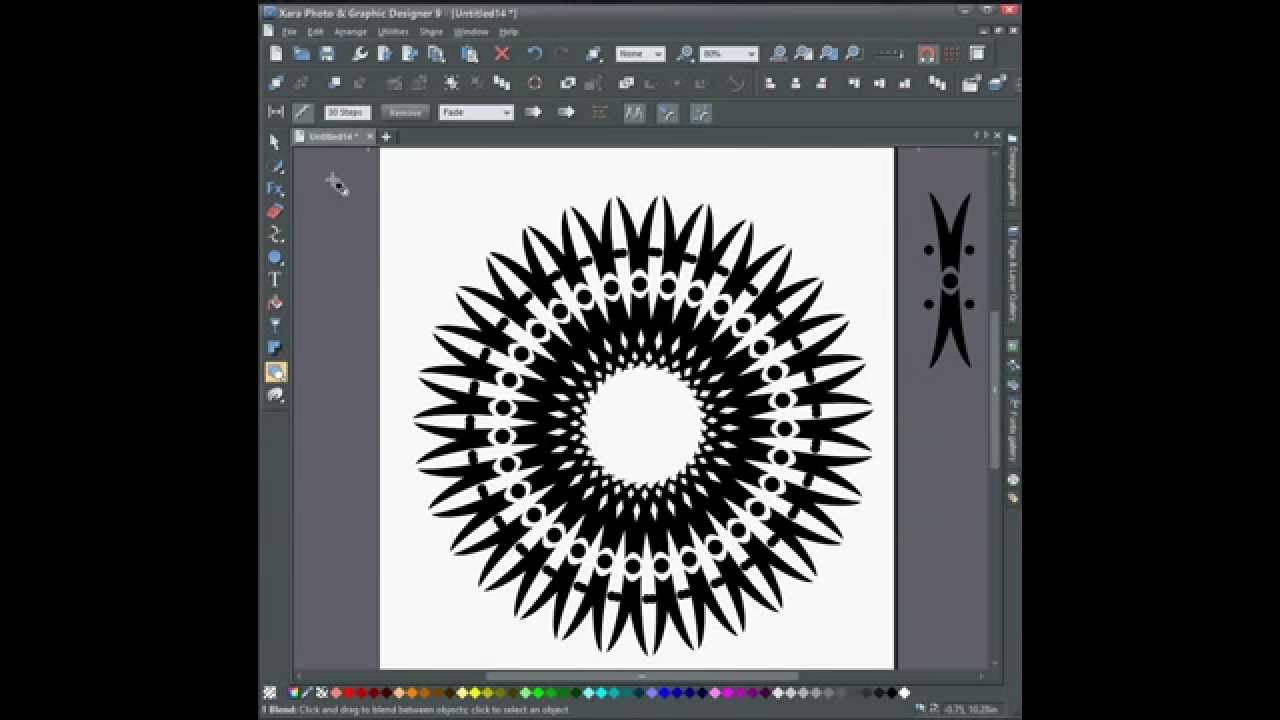
Task: Pick the red color swatch
Action: [349, 692]
